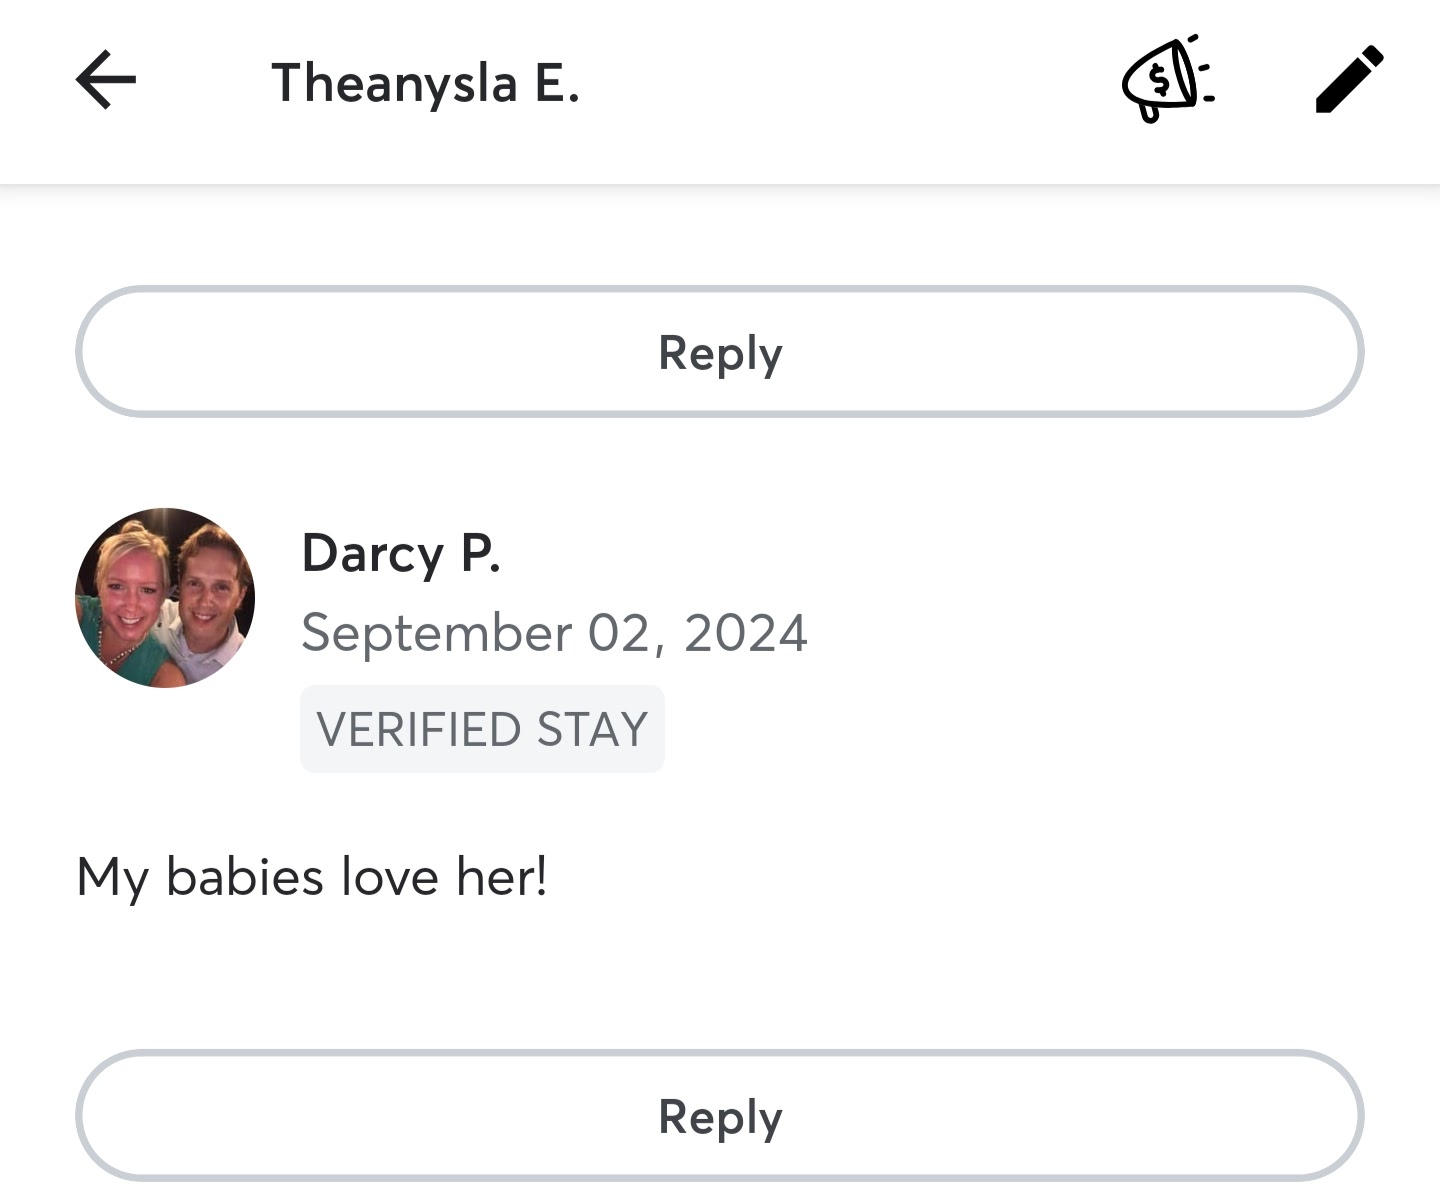The image size is (1440, 1189).
Task: Tap the circular avatar beside Darcy P.
Action: click(165, 598)
